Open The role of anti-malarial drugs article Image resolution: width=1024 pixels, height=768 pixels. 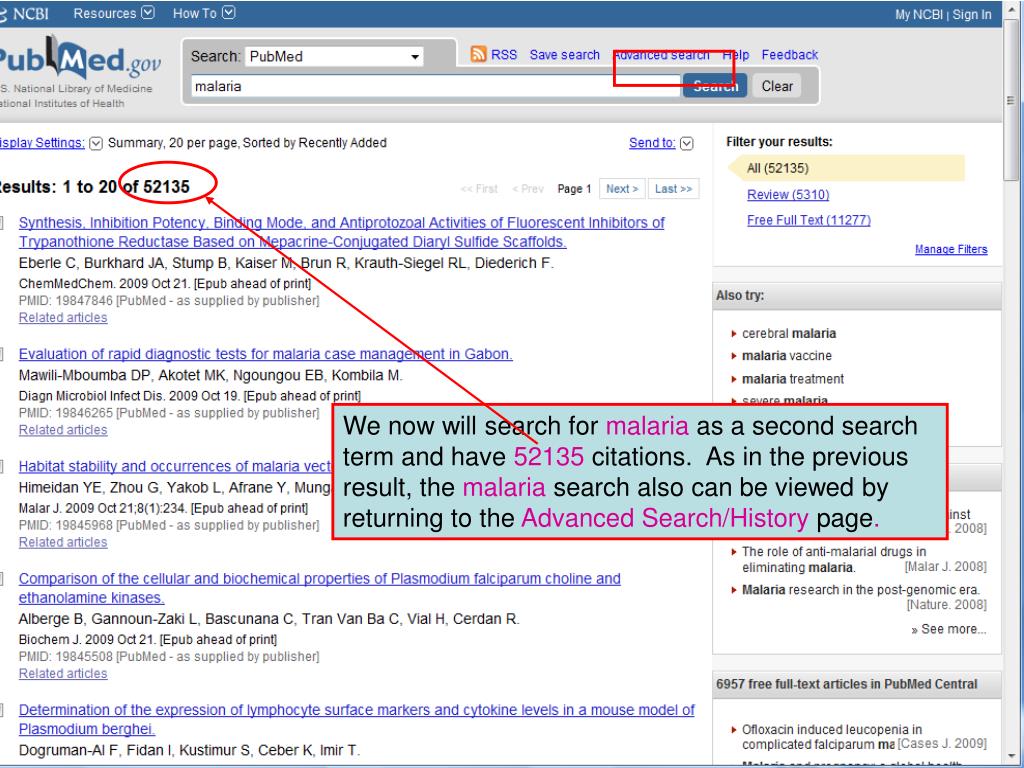[833, 560]
